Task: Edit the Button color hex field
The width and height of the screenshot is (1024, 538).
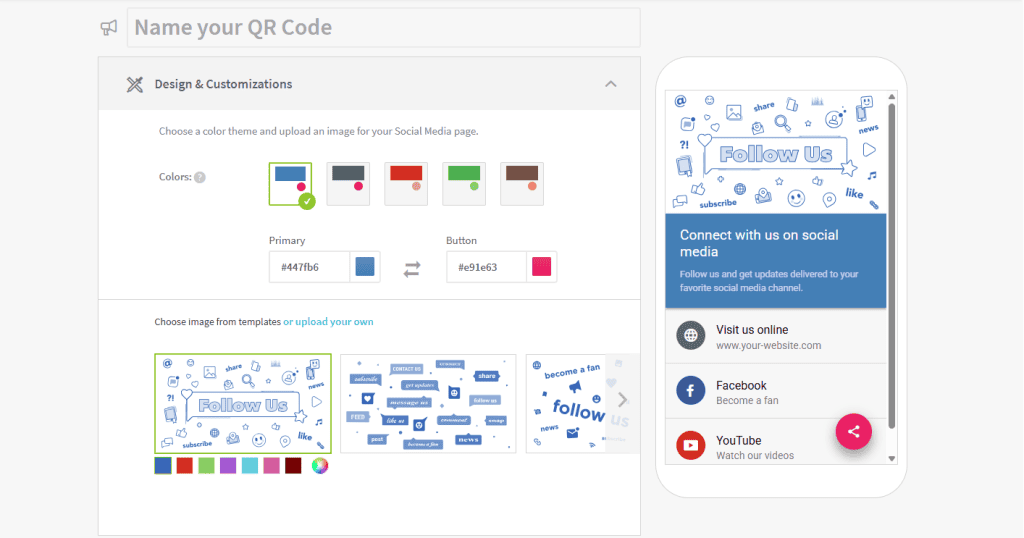Action: pos(487,267)
